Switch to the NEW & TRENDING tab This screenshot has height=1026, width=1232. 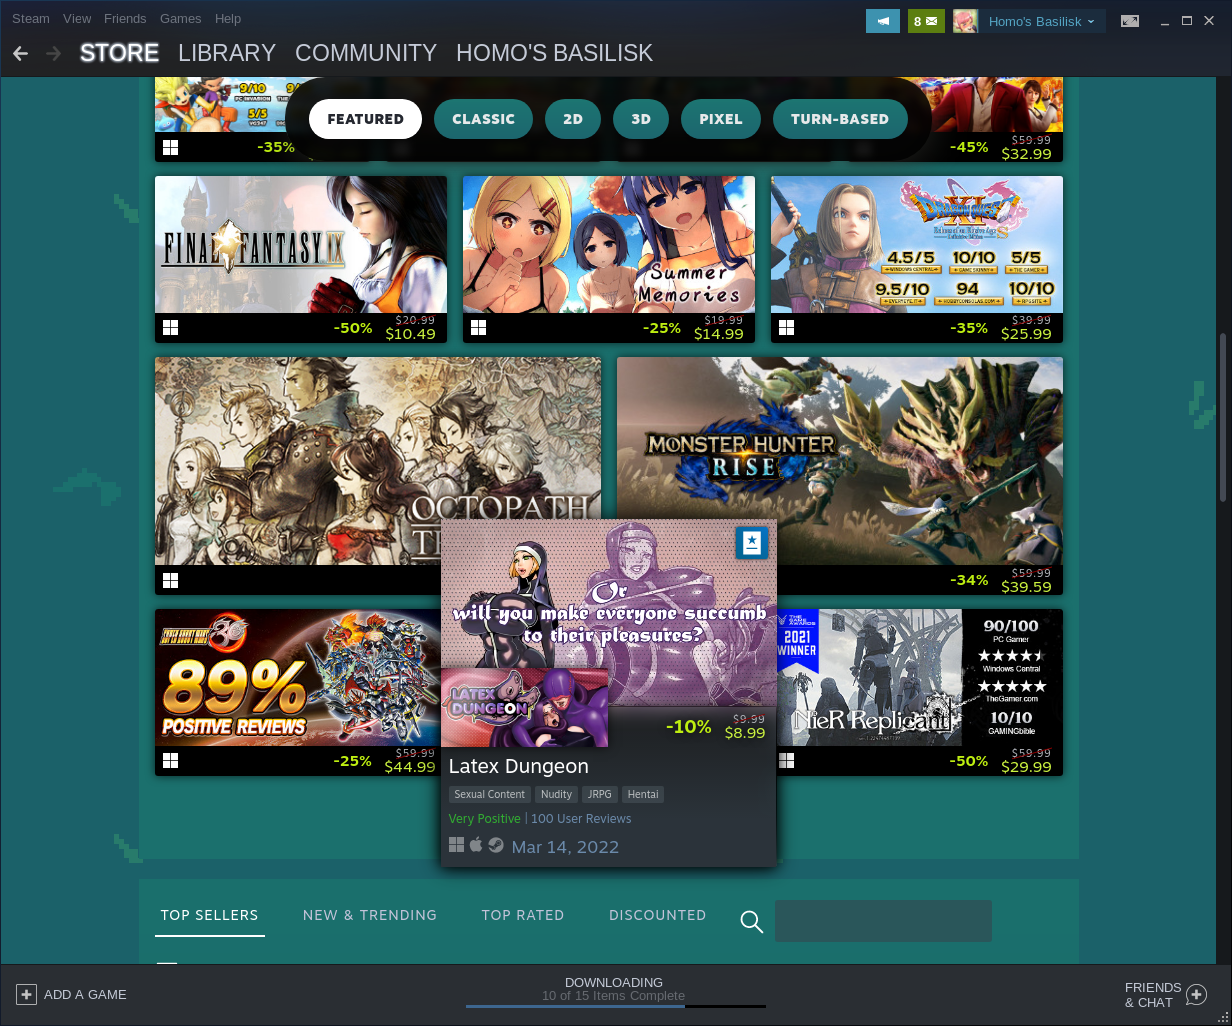pos(370,915)
